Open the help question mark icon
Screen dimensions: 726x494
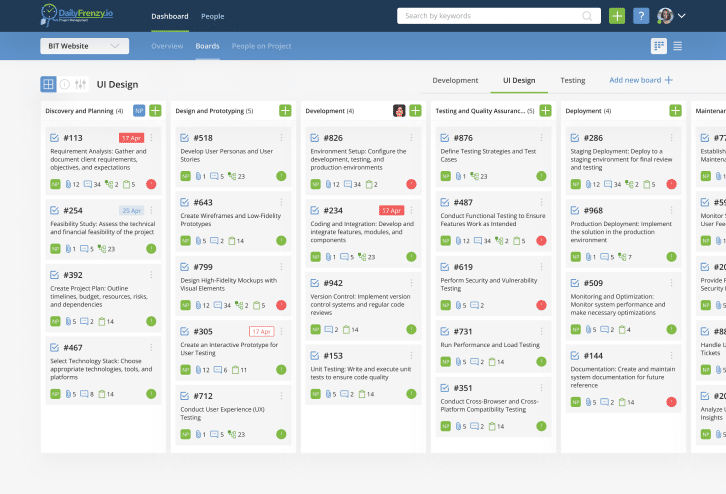(x=641, y=16)
